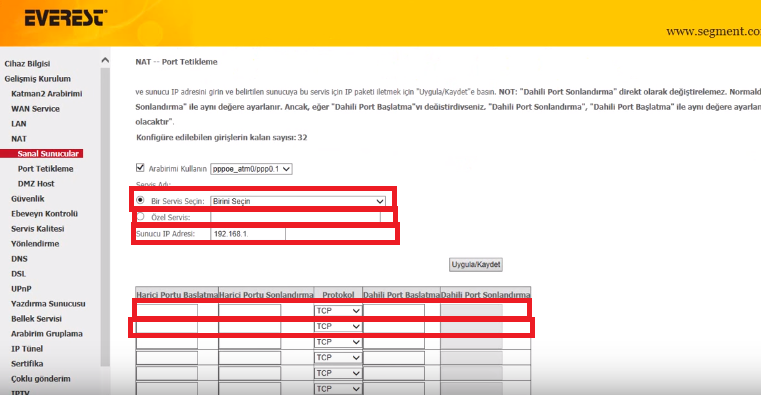Click third row Harici Portu Başlatma field
The height and width of the screenshot is (395, 761).
167,342
